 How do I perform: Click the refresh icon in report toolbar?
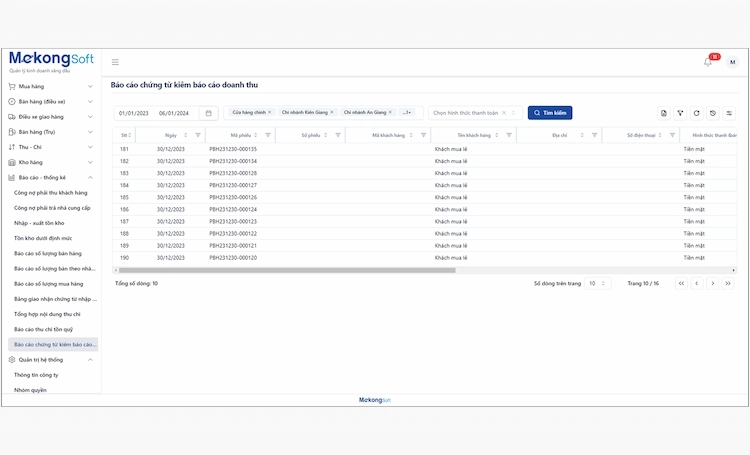click(x=696, y=113)
